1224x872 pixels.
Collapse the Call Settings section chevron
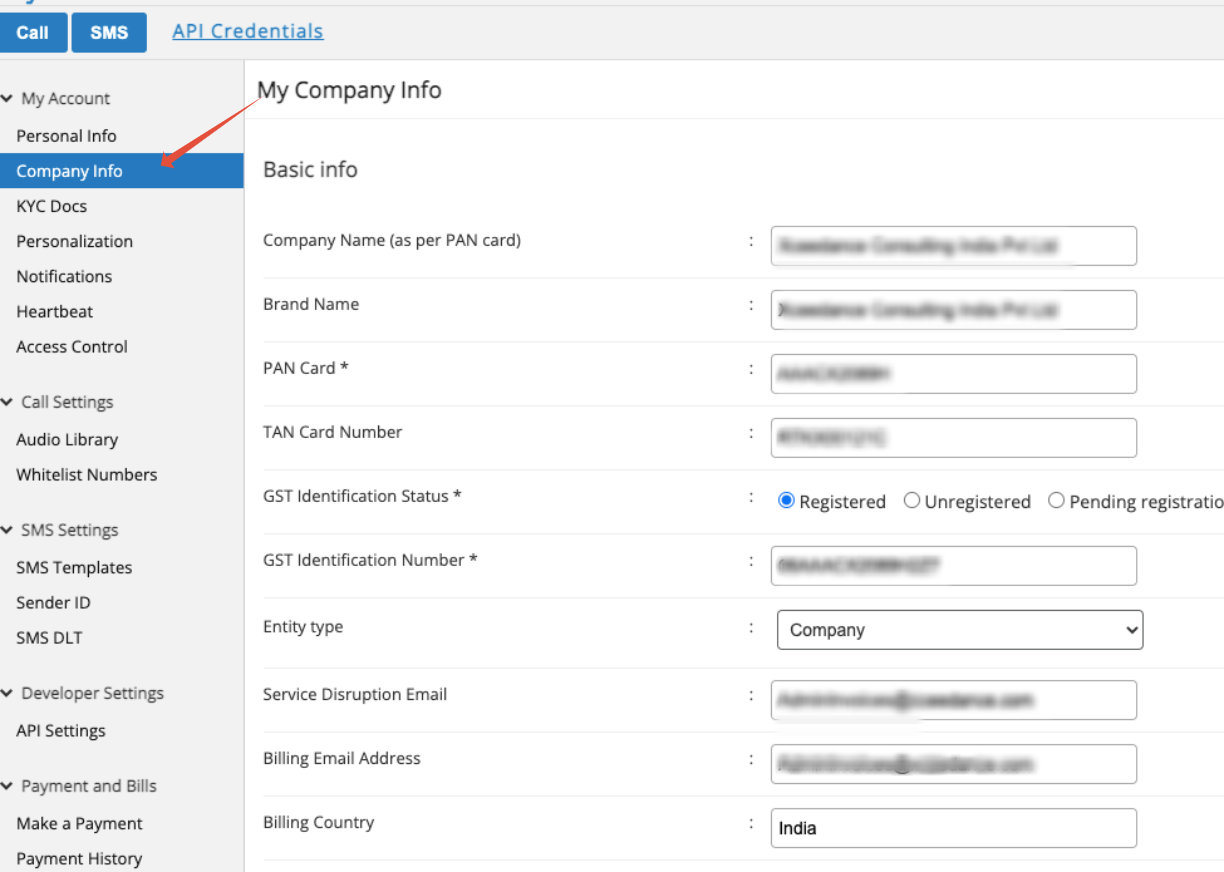(x=8, y=402)
